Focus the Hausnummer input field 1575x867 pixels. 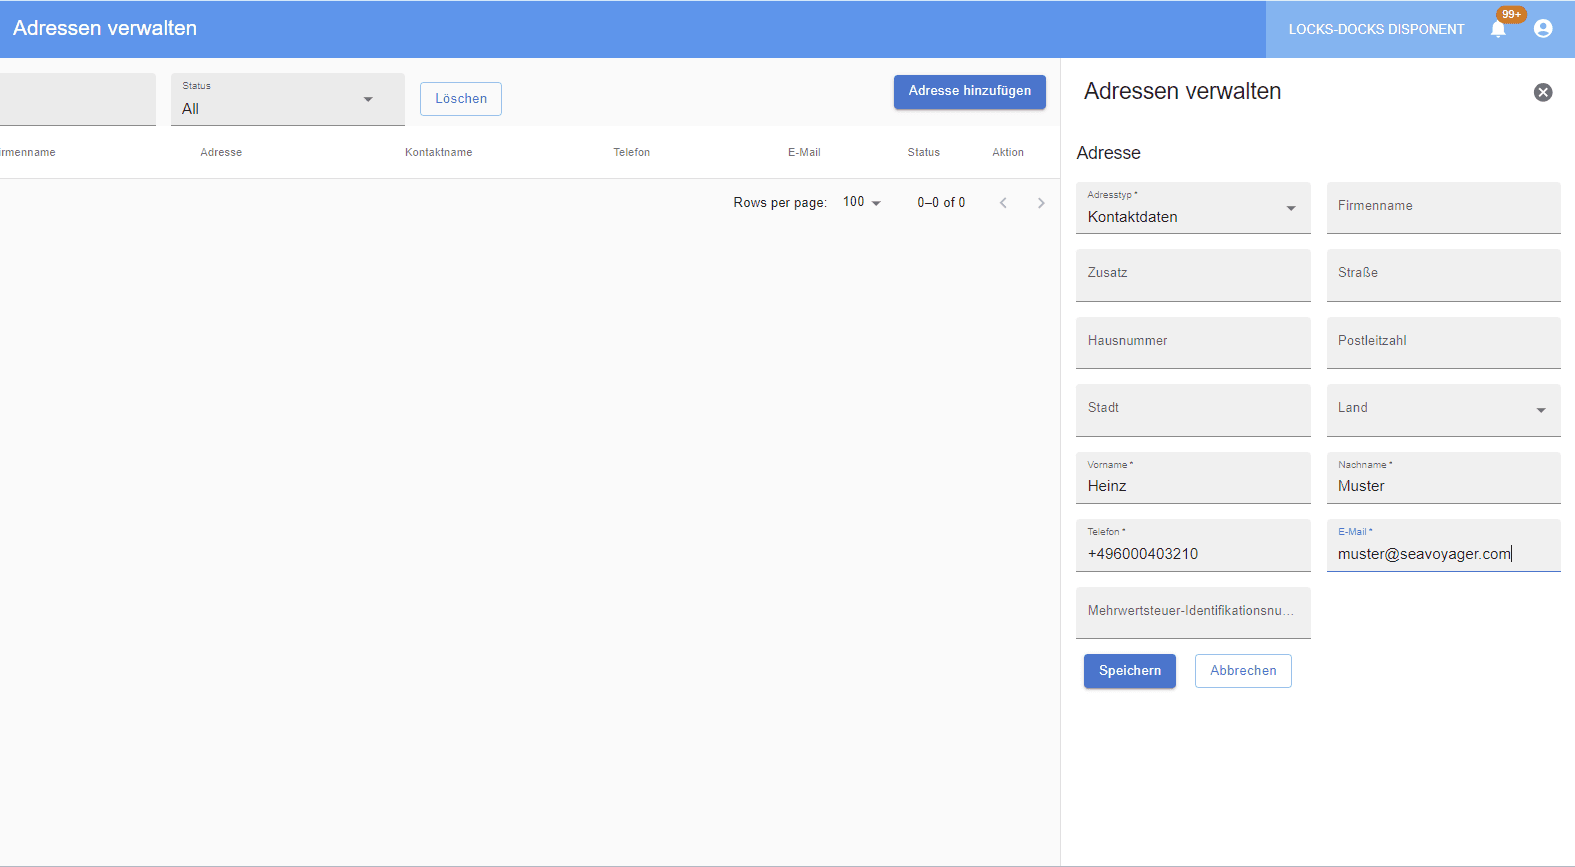[1193, 343]
